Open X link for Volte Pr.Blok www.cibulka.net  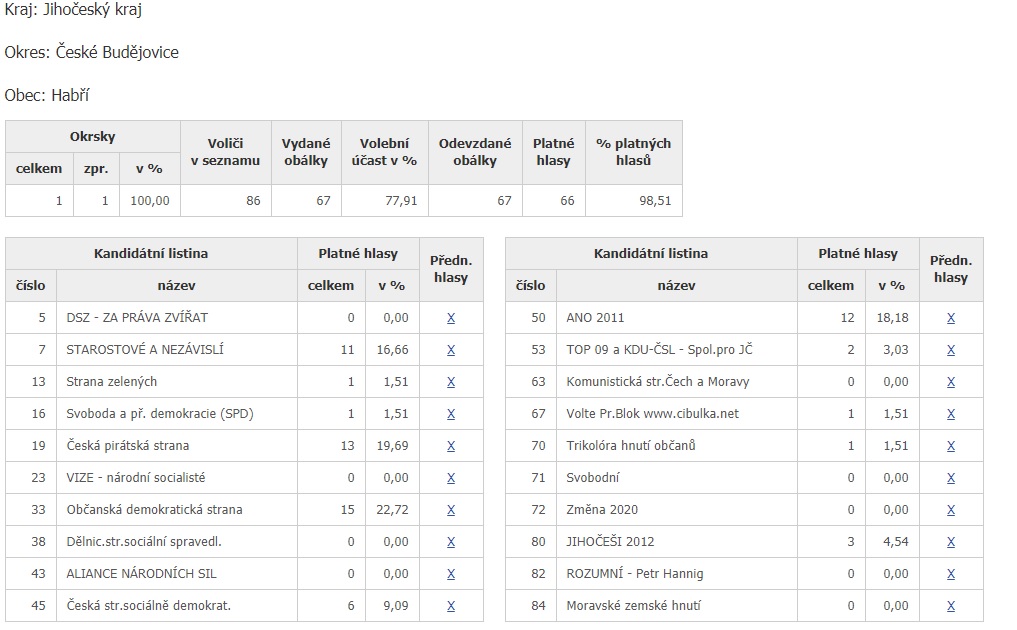(951, 414)
